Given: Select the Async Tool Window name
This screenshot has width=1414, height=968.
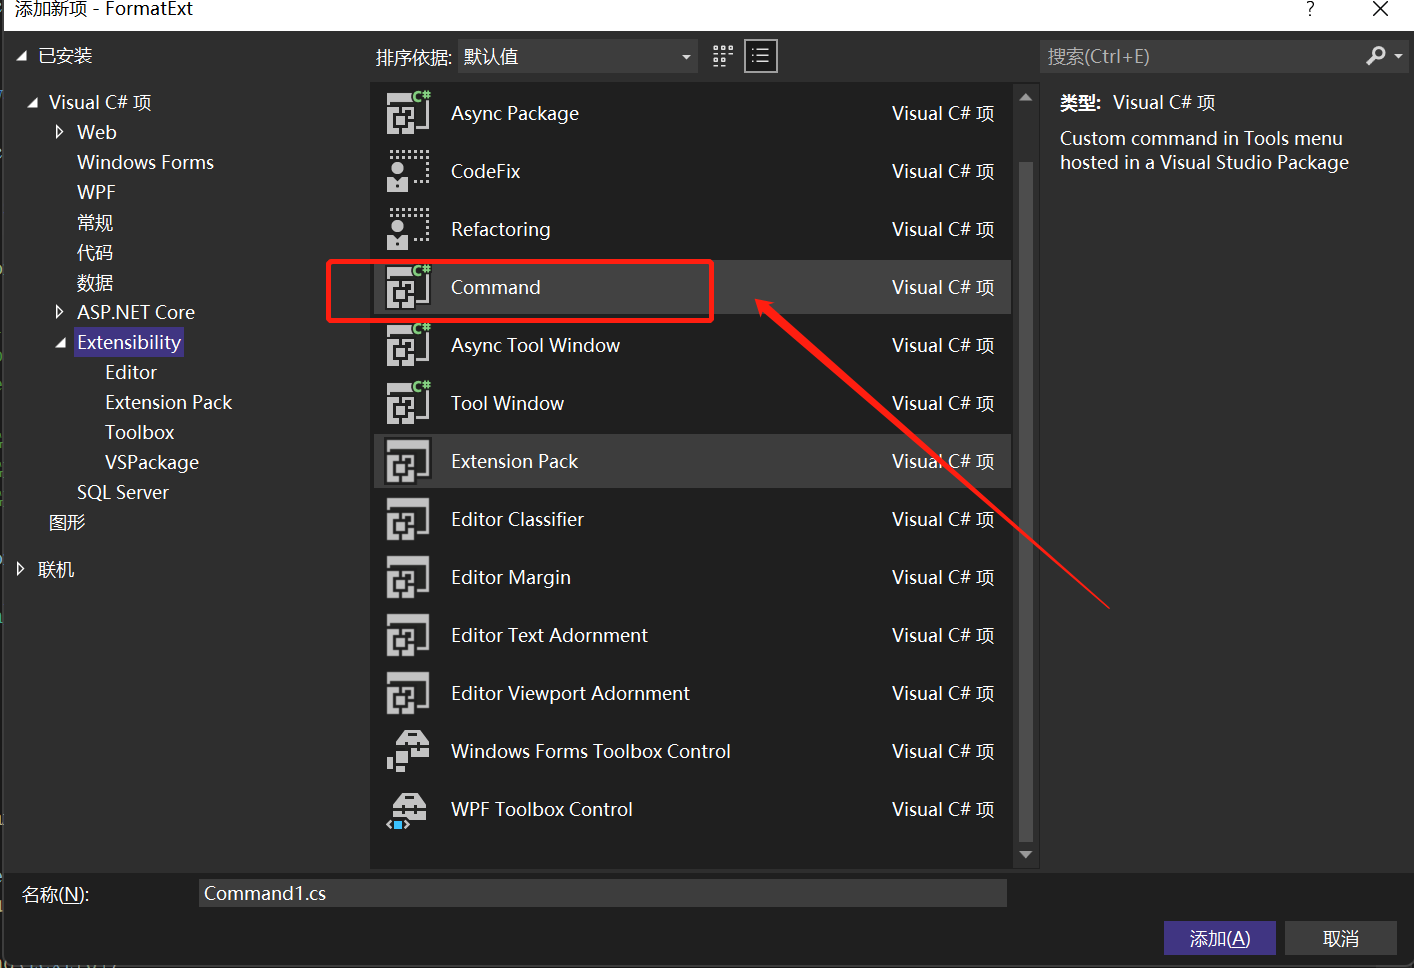Looking at the screenshot, I should pos(535,345).
